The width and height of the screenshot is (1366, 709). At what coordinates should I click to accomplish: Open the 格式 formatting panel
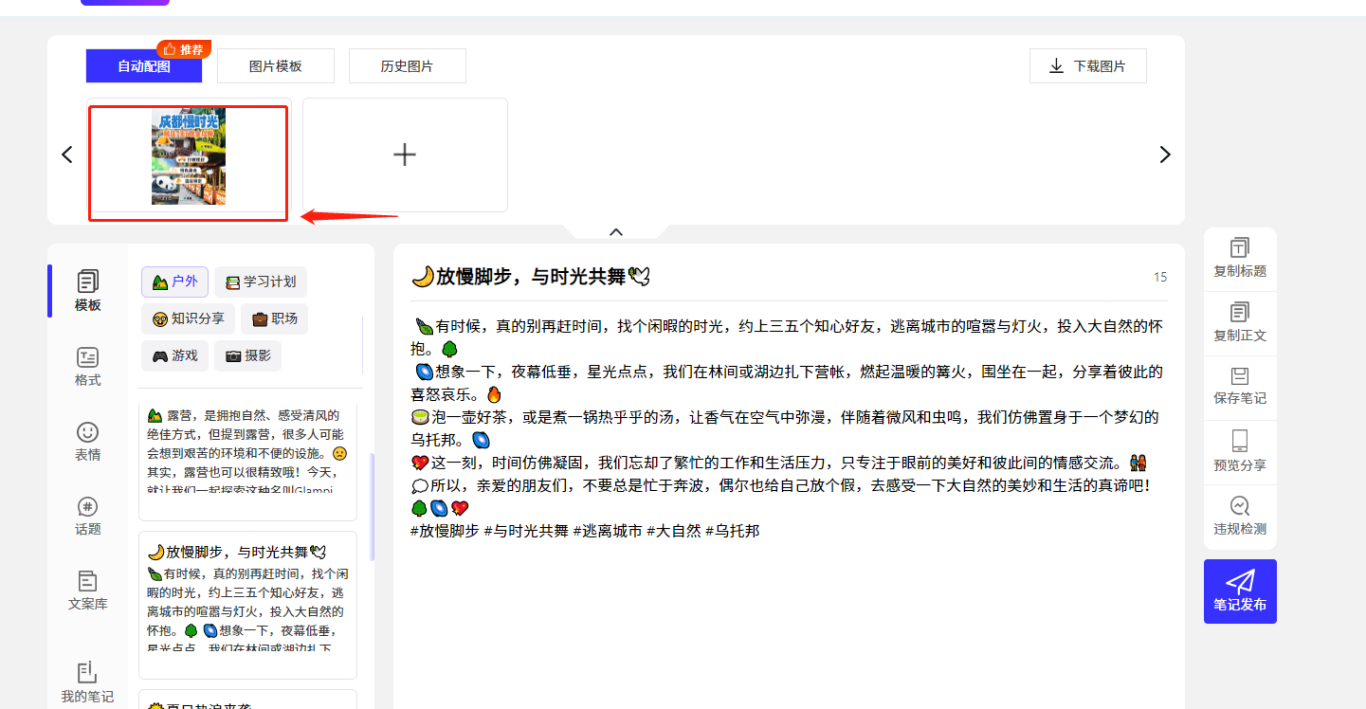(88, 366)
